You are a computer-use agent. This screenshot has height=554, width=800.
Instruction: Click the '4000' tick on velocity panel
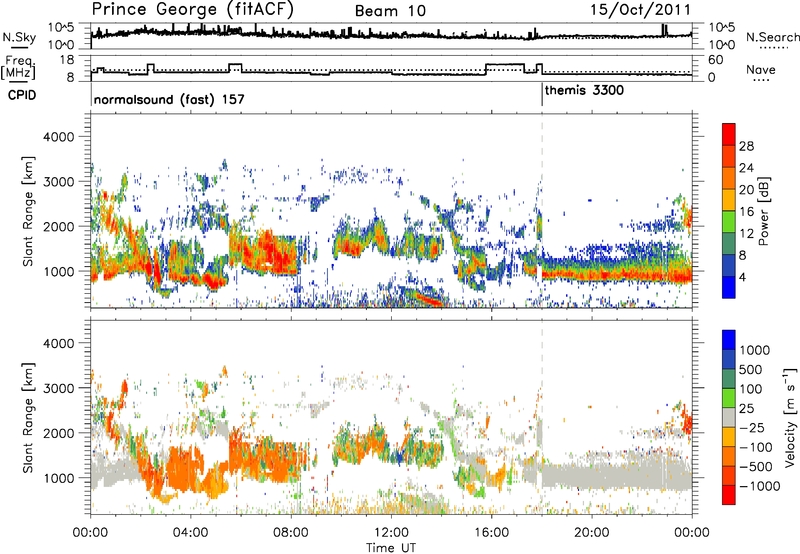tap(58, 343)
